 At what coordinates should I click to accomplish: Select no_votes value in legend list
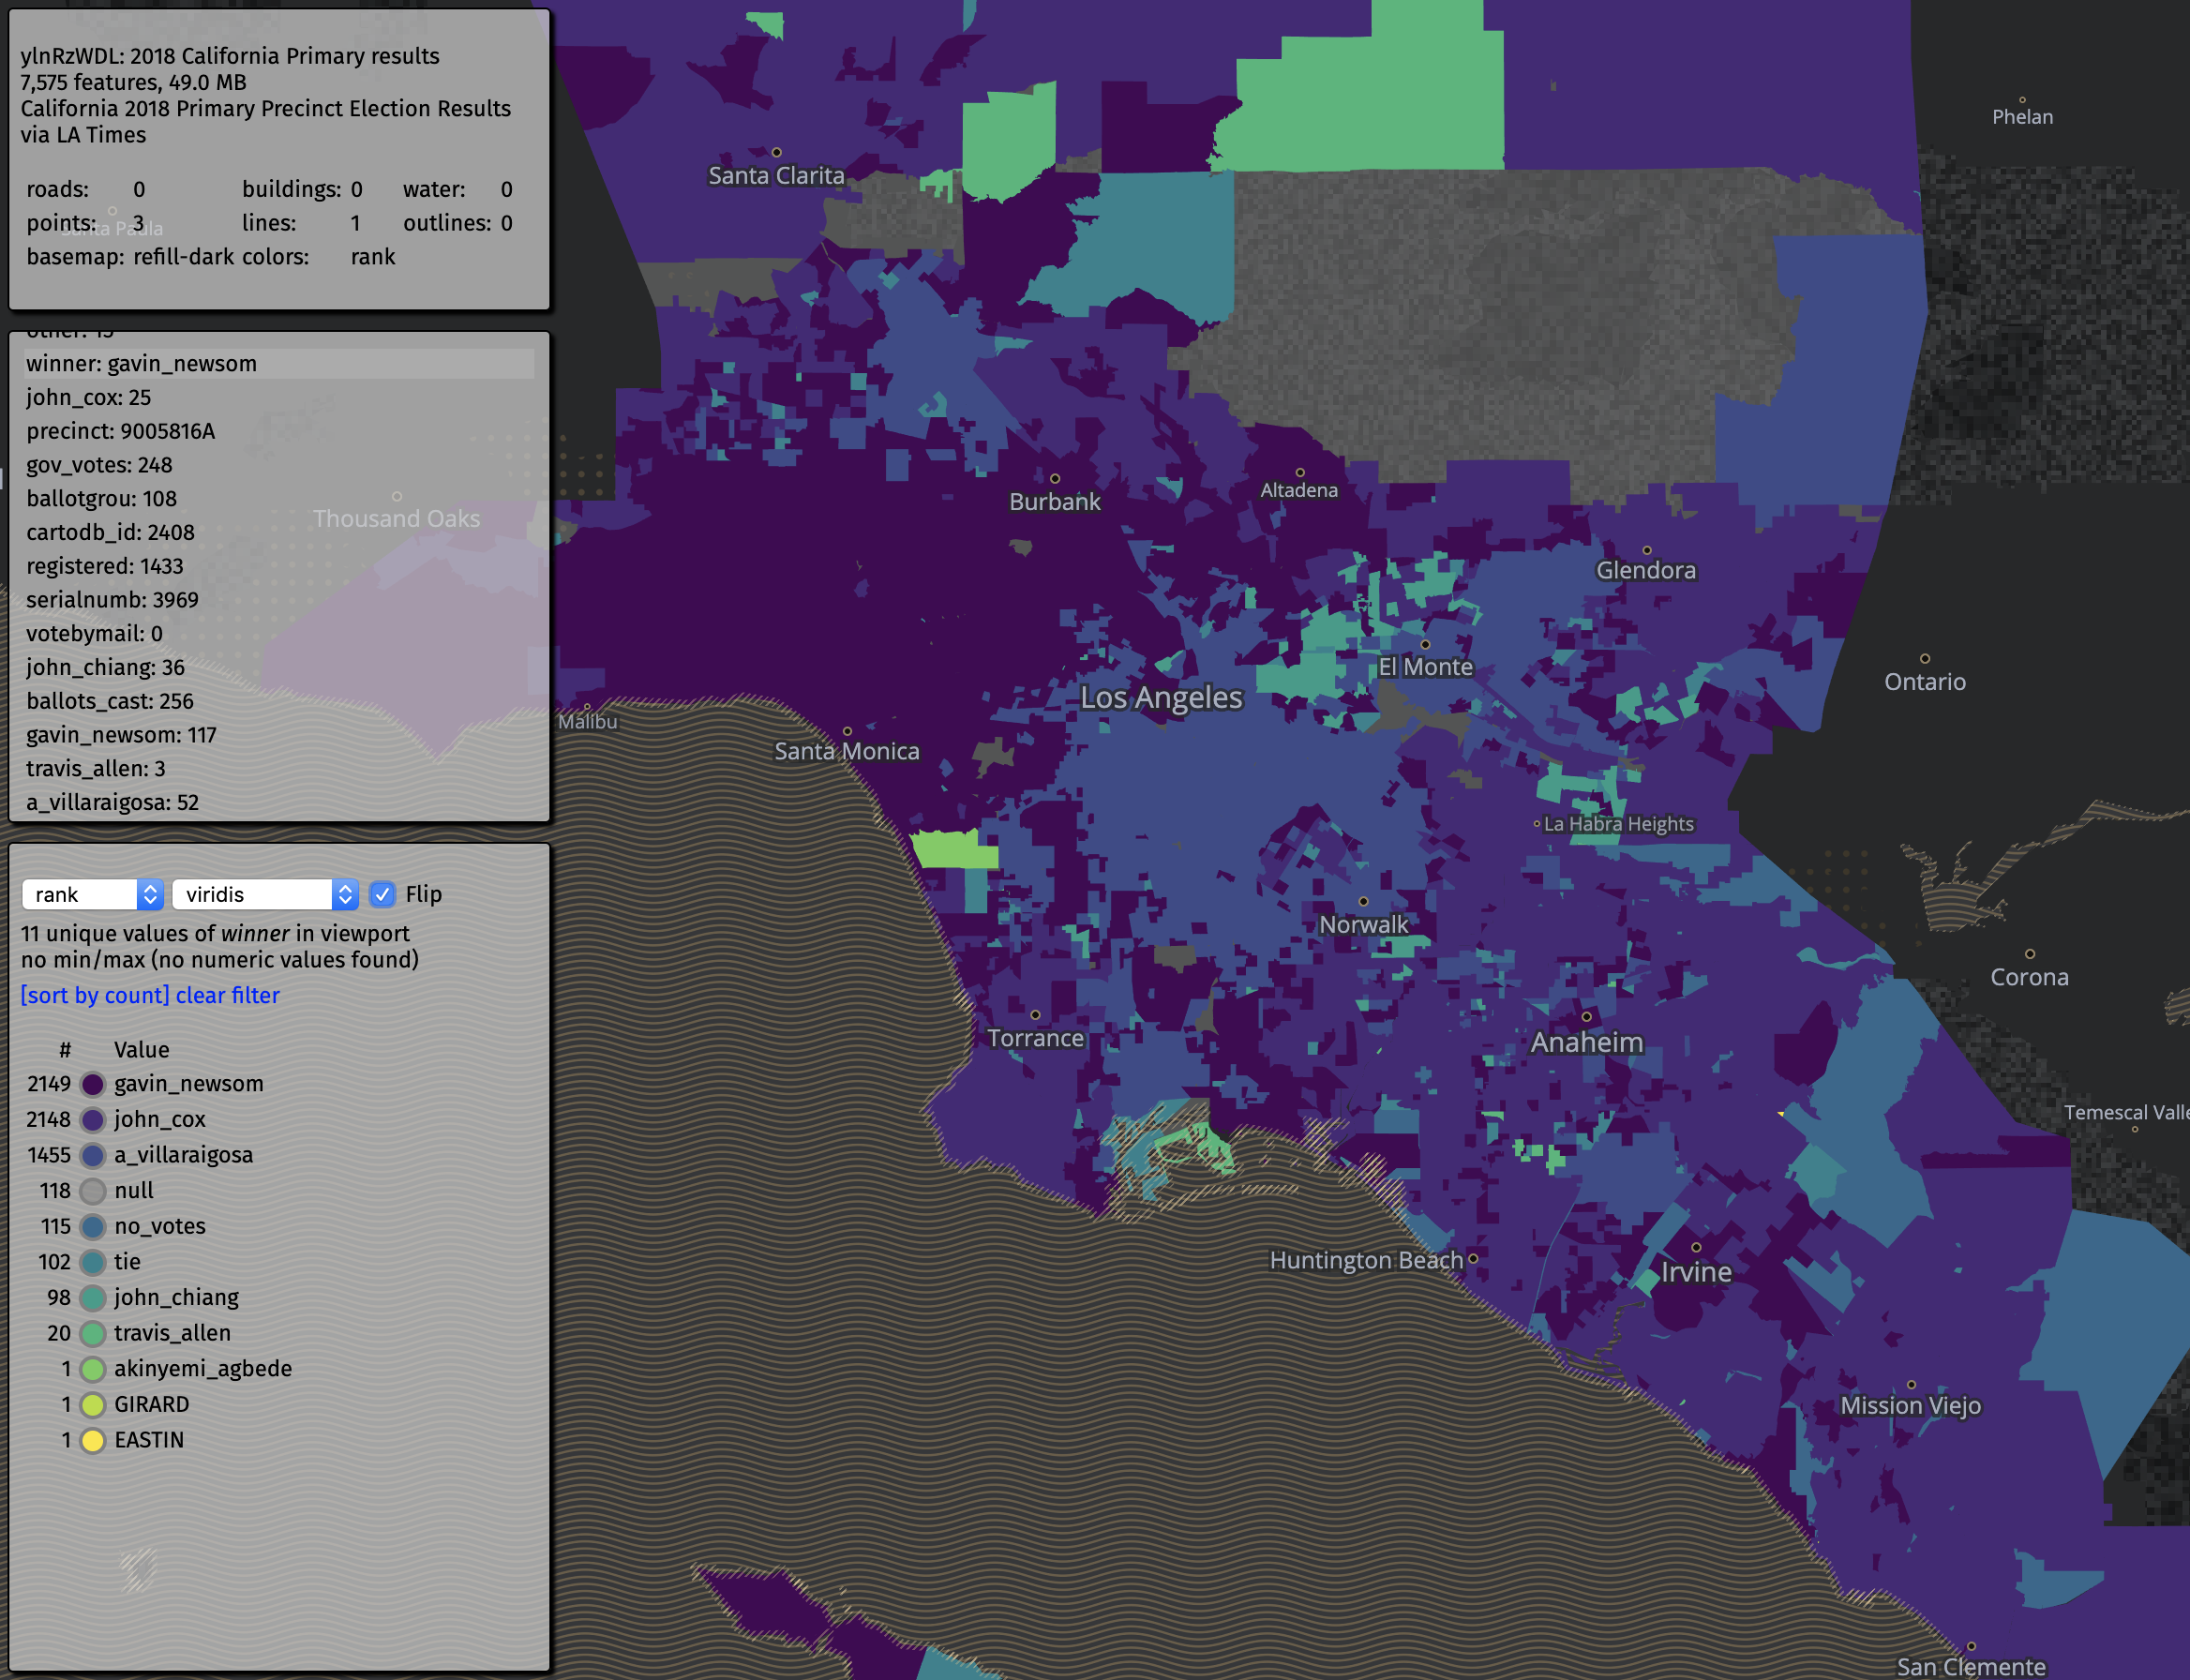[x=160, y=1227]
